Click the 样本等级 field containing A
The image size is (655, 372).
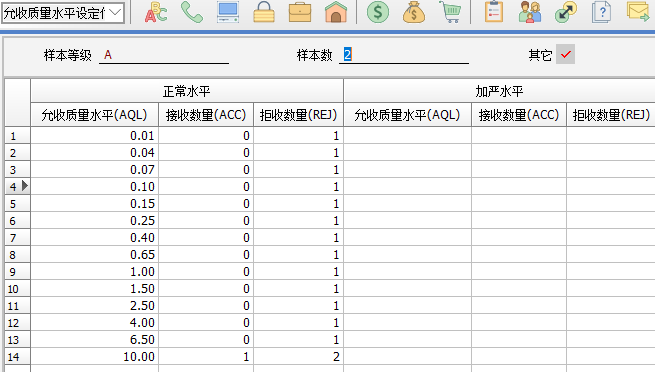pyautogui.click(x=164, y=55)
